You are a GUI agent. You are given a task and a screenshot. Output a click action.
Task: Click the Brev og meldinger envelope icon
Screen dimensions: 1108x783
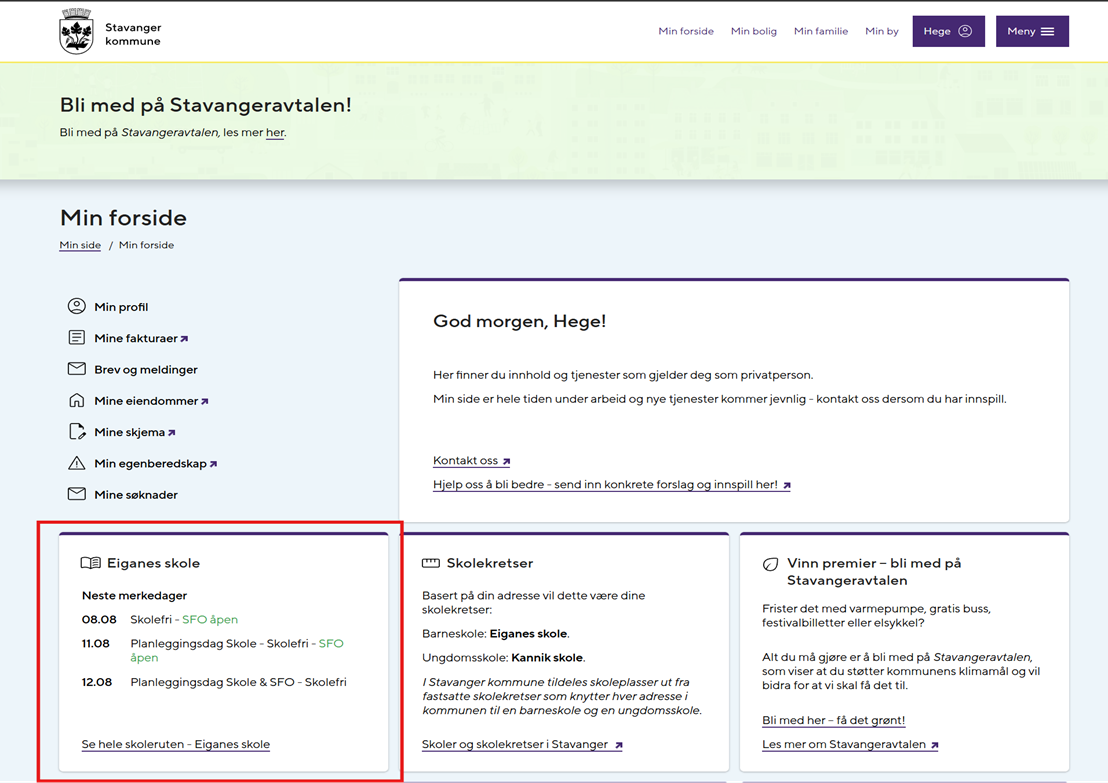click(x=76, y=369)
